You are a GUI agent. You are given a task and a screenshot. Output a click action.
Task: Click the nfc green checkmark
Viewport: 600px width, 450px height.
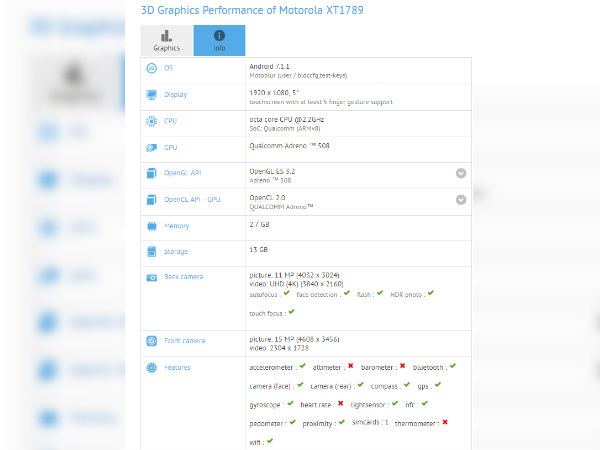pyautogui.click(x=425, y=404)
